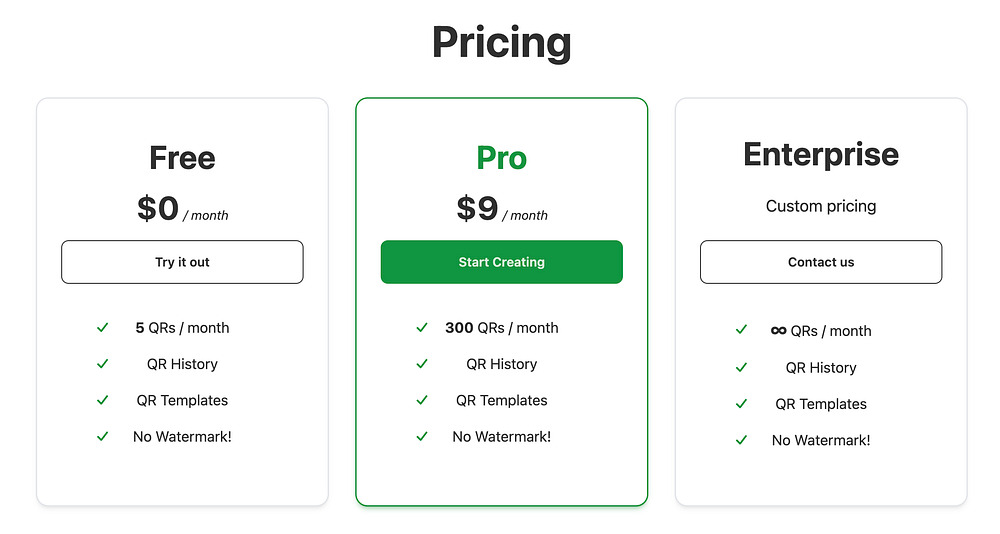The image size is (1000, 534).
Task: Select the Free plan heading
Action: (182, 158)
